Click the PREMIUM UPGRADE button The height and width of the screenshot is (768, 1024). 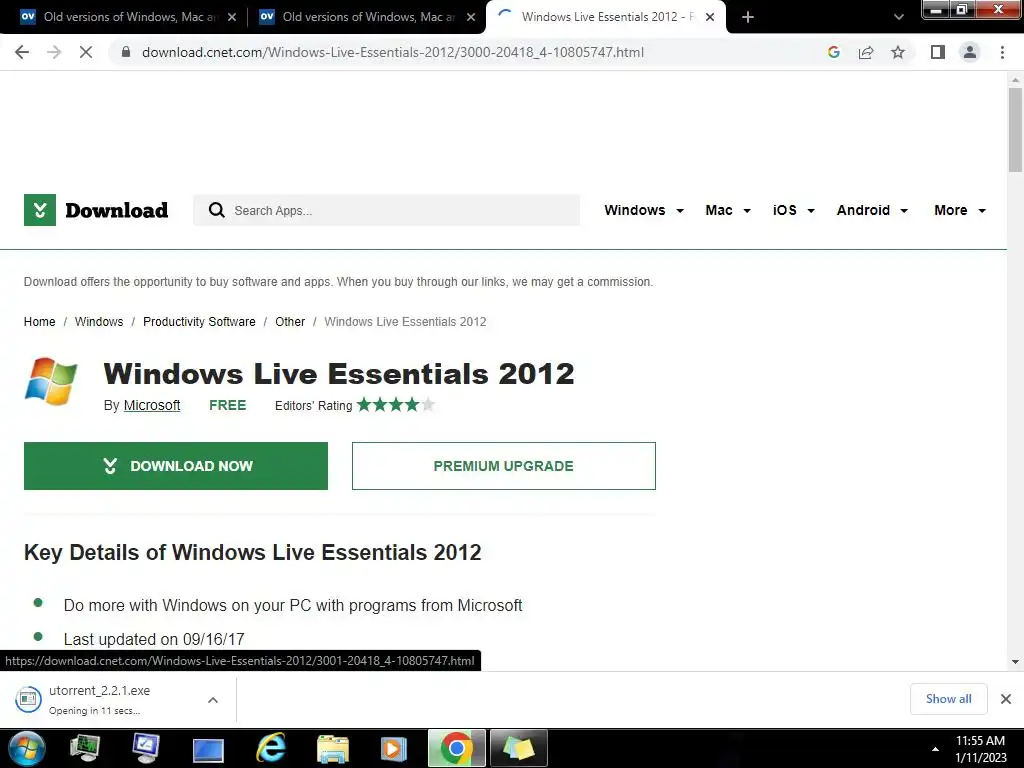click(x=504, y=466)
